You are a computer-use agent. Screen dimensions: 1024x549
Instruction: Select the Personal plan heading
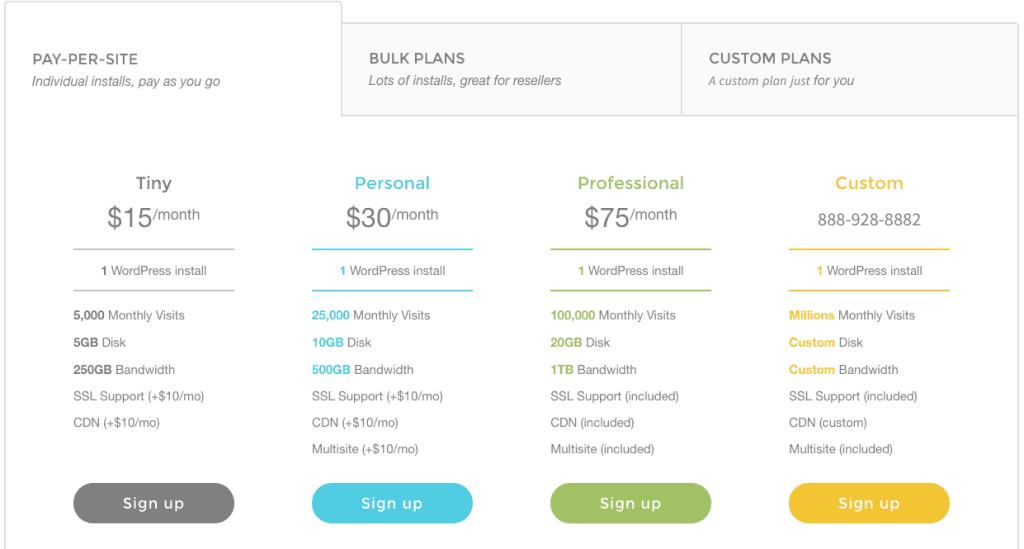tap(392, 183)
